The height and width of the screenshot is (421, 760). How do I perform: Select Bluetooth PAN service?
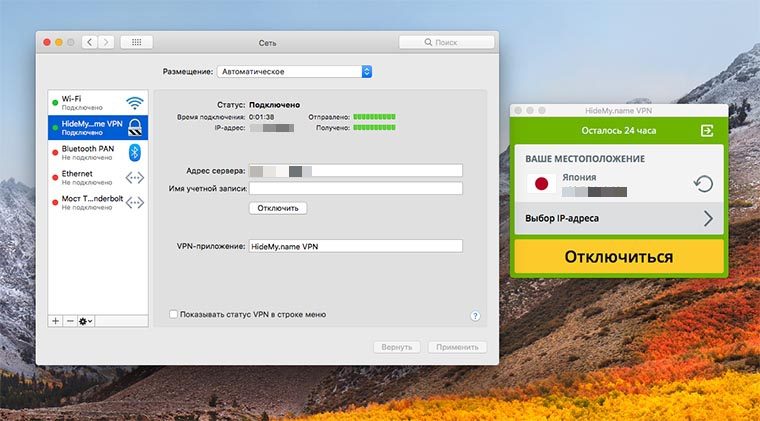98,153
